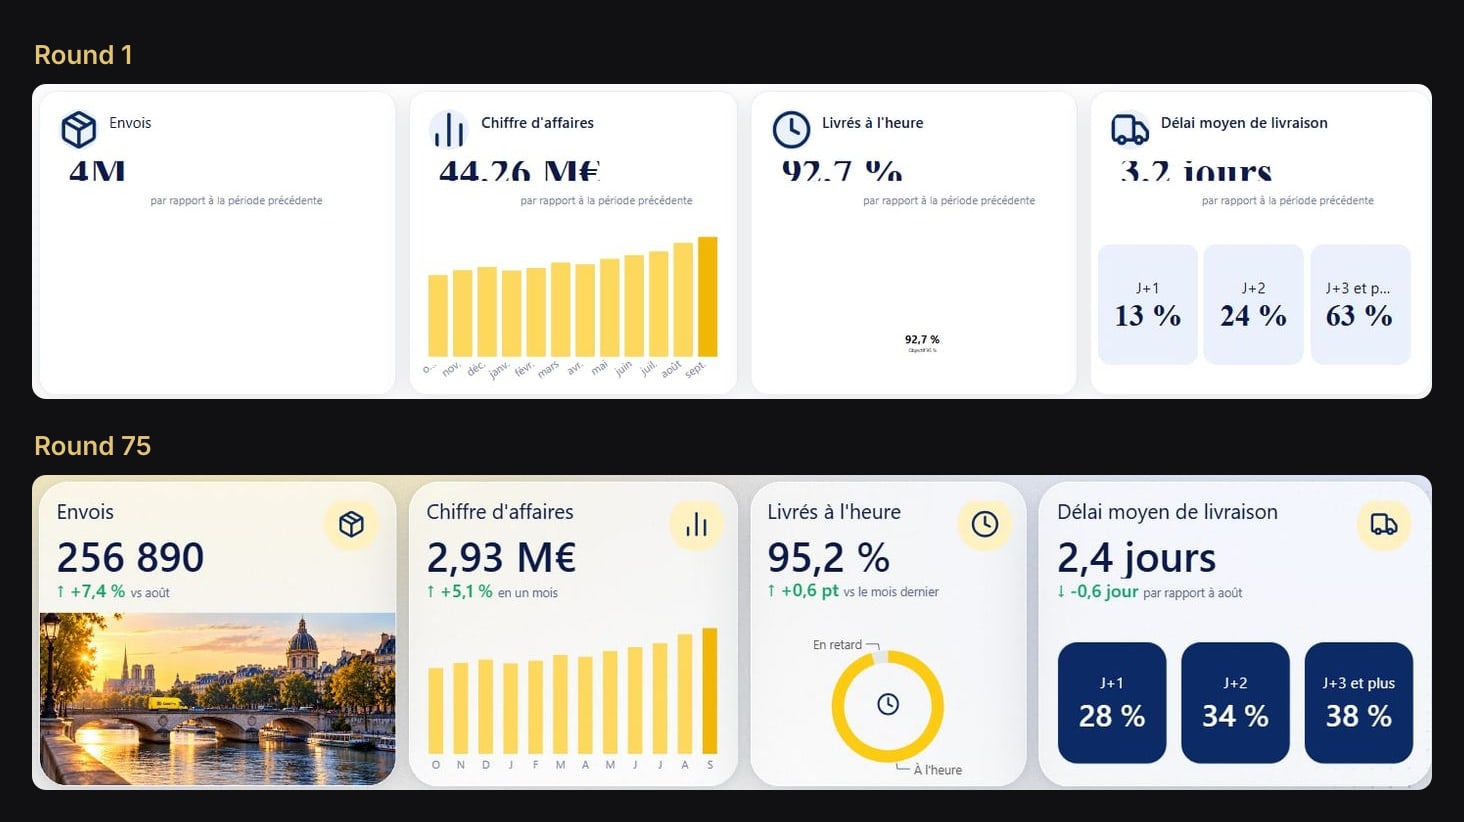1464x822 pixels.
Task: Select the Round 1 'J+1 13 %' tile
Action: (x=1148, y=305)
